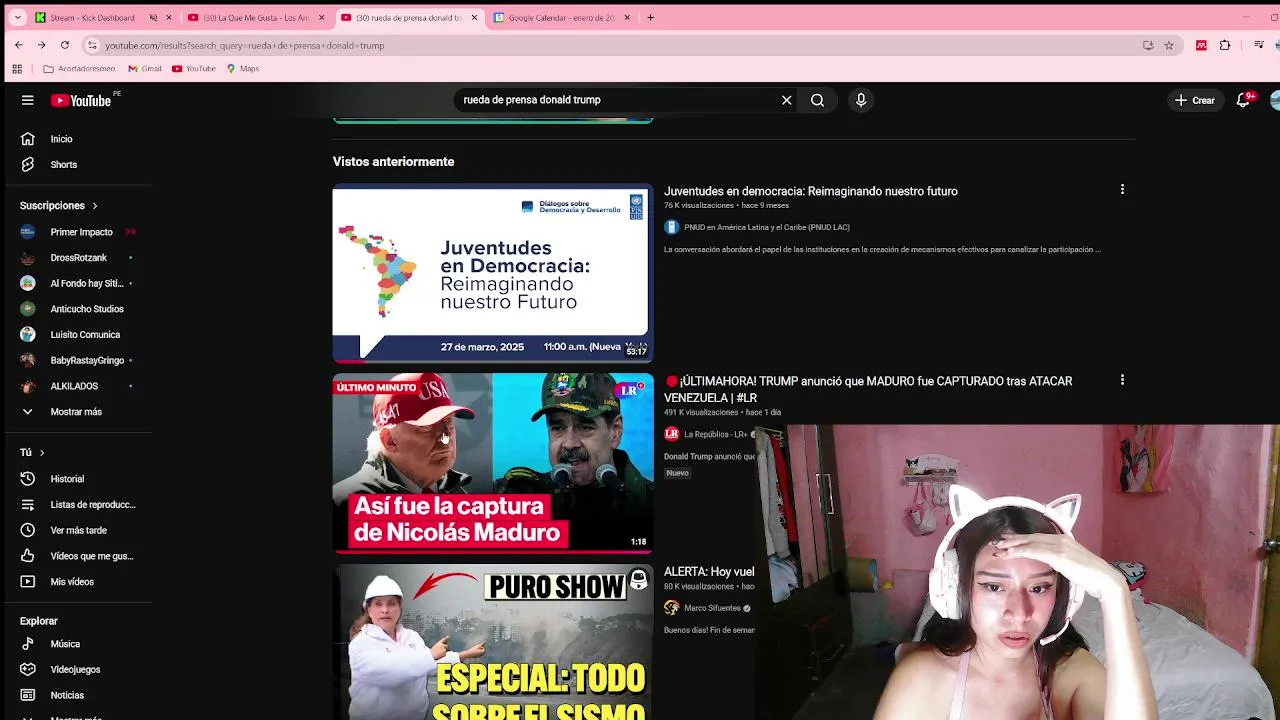Screen dimensions: 1280x720
Task: Open options menu for Juventudes en democracia video
Action: tap(1122, 189)
